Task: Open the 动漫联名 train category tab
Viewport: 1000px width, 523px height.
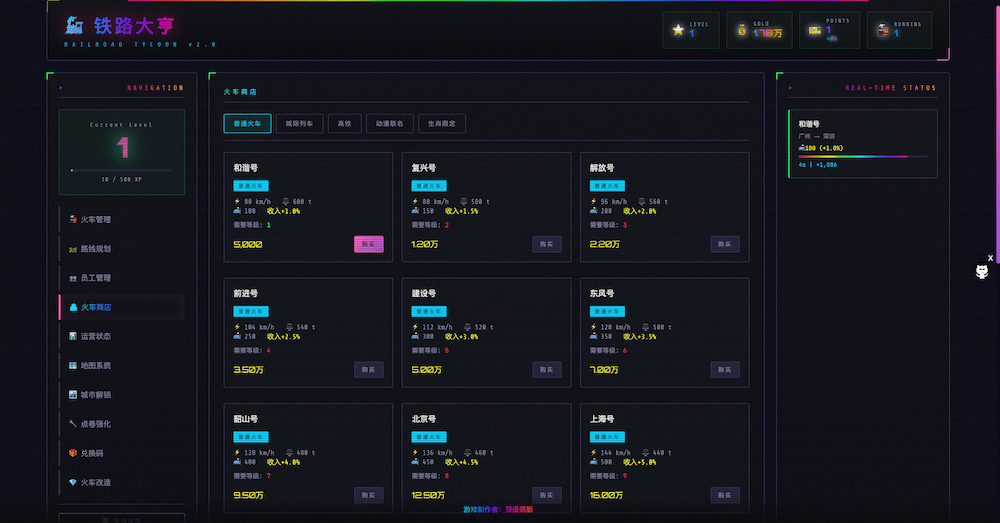Action: tap(389, 124)
